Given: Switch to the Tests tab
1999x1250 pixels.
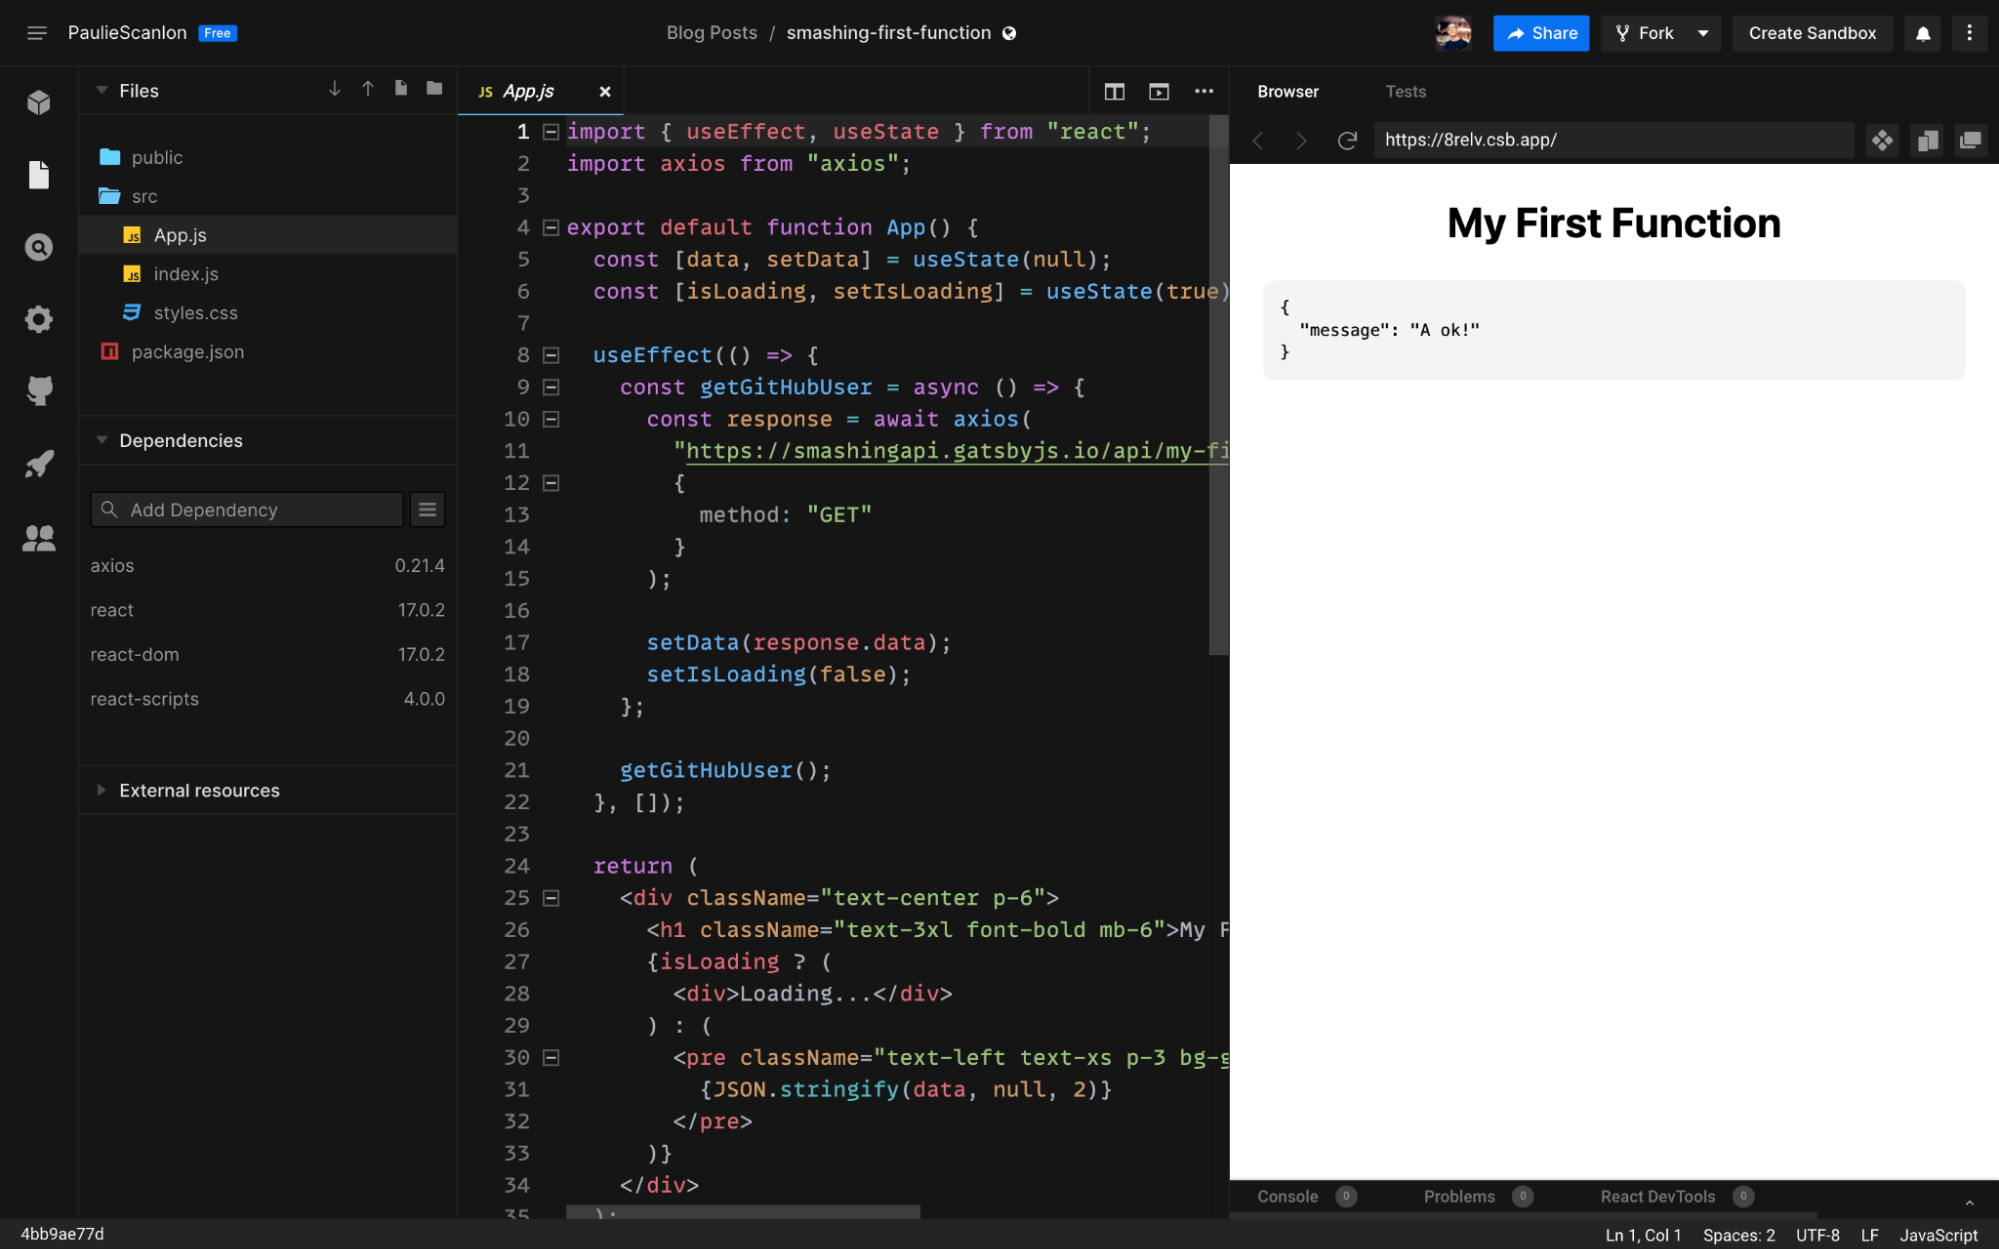Looking at the screenshot, I should point(1405,91).
